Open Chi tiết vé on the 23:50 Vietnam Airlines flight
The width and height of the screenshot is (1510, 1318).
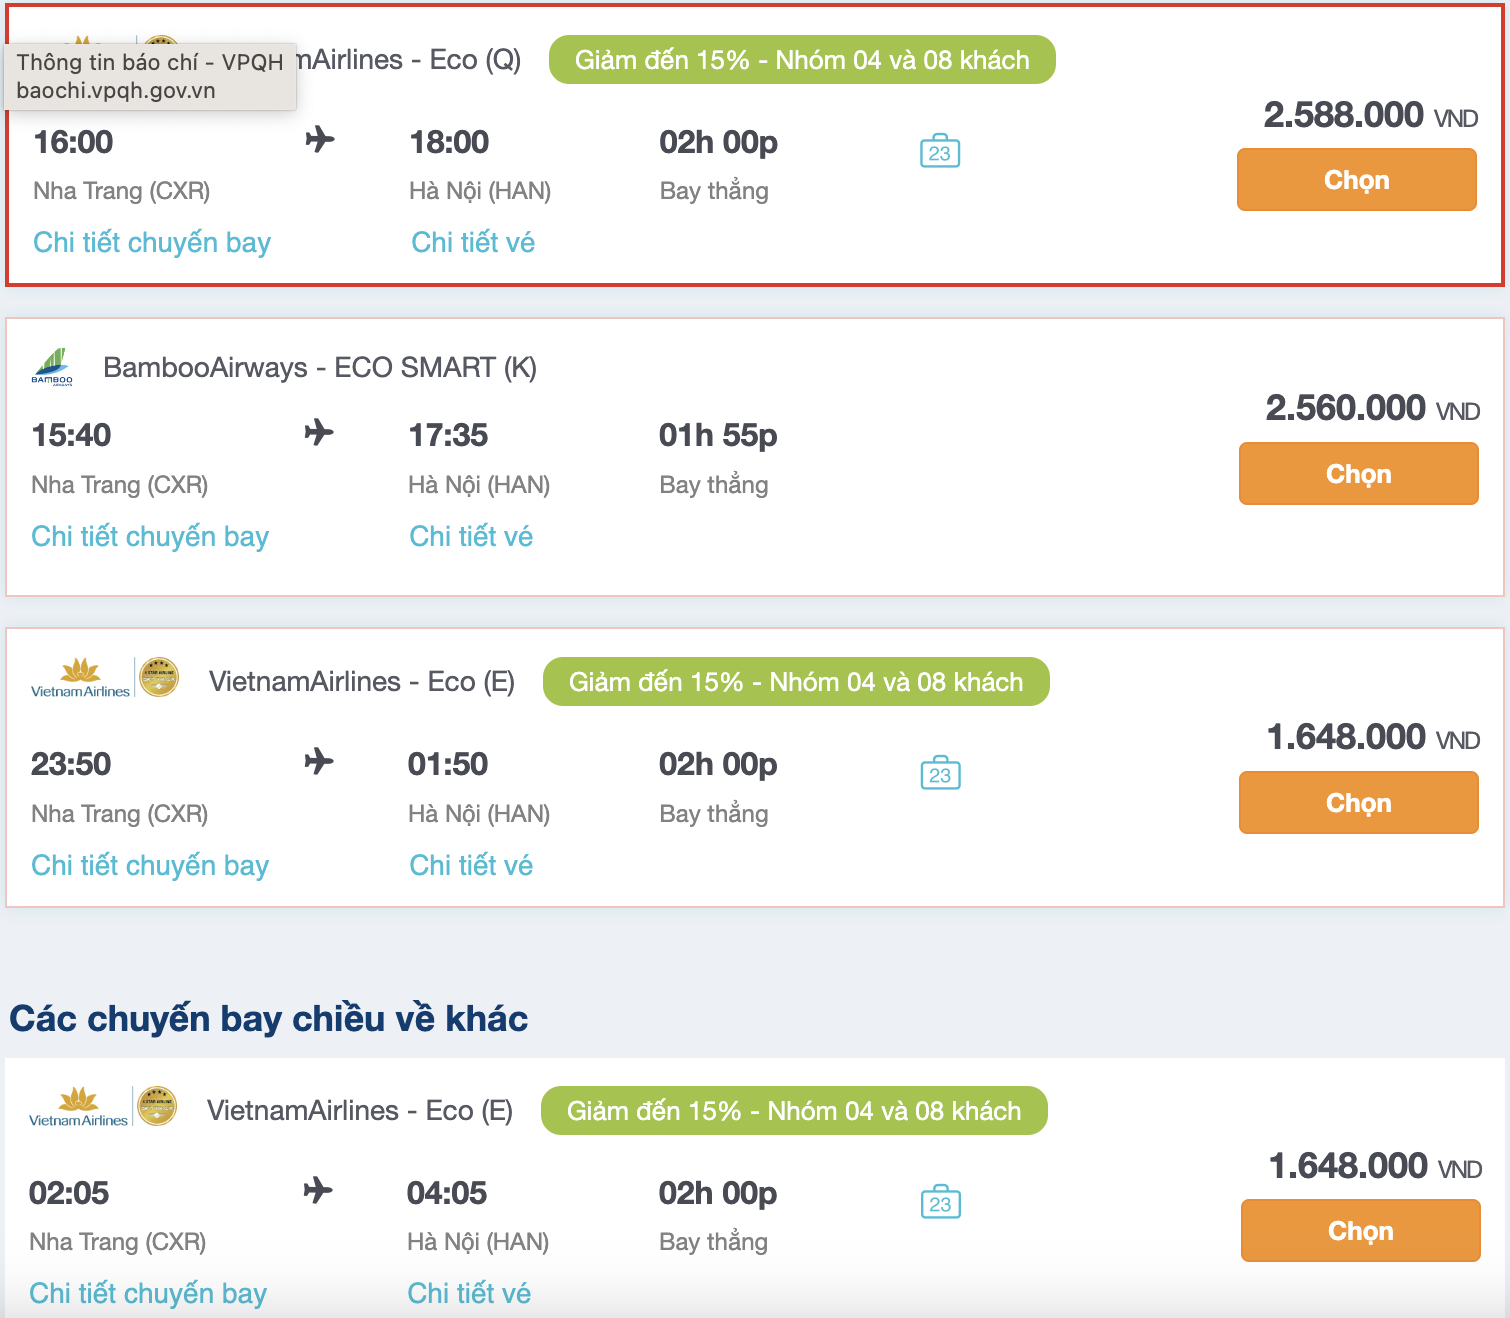[x=471, y=864]
